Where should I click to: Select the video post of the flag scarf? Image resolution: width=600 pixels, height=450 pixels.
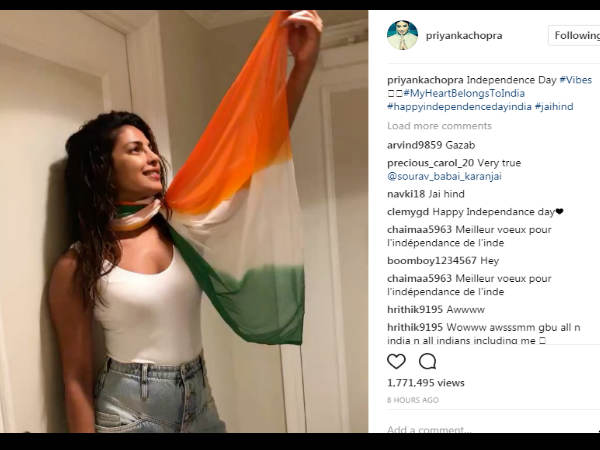[184, 221]
